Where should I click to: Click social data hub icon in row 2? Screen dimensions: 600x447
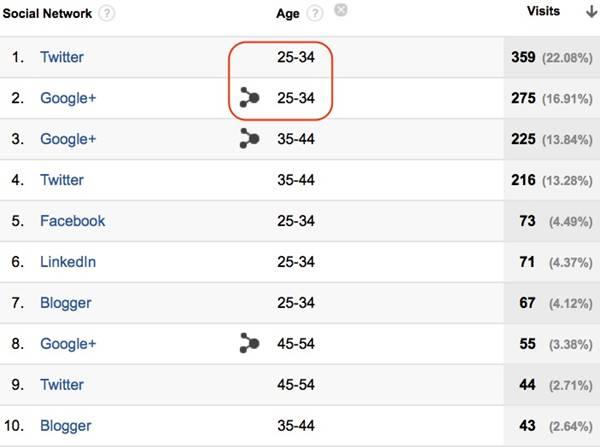point(249,98)
